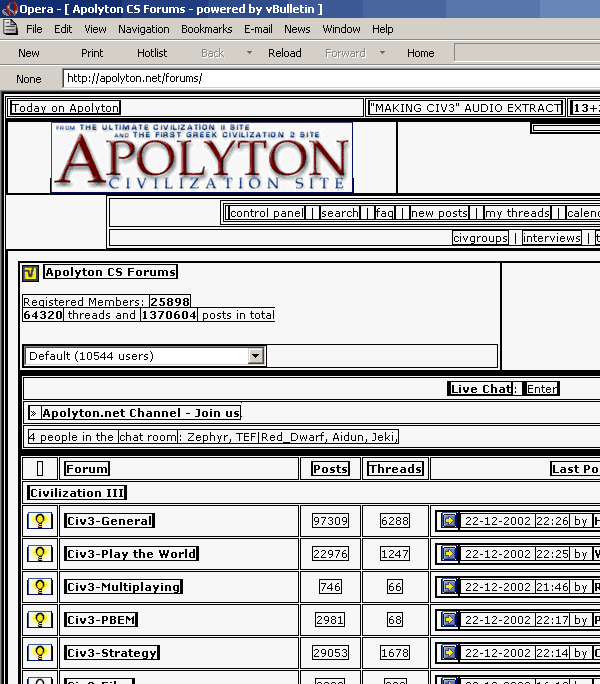Expand the Back button history arrow
Image resolution: width=600 pixels, height=684 pixels.
249,53
